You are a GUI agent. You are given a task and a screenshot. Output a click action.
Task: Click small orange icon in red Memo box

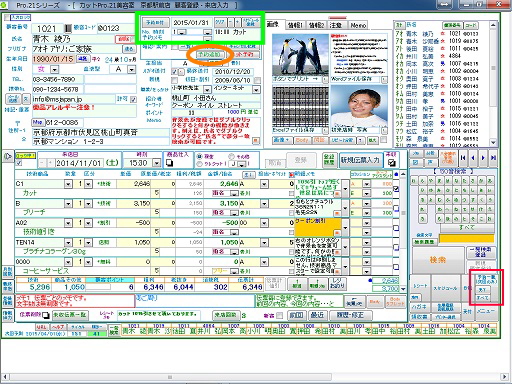(x=255, y=141)
